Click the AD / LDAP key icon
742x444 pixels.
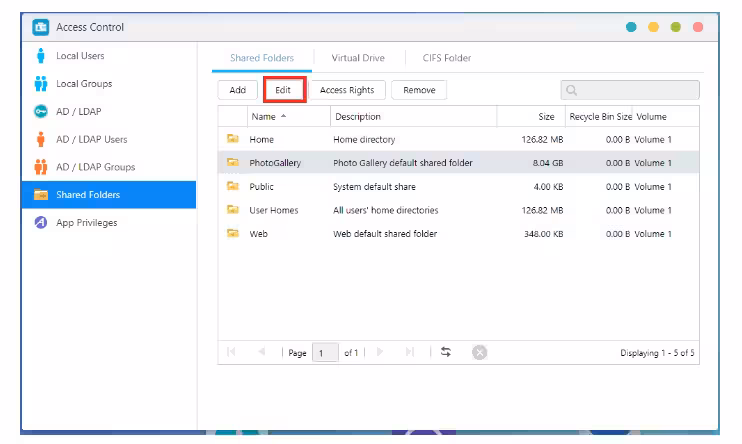point(41,111)
